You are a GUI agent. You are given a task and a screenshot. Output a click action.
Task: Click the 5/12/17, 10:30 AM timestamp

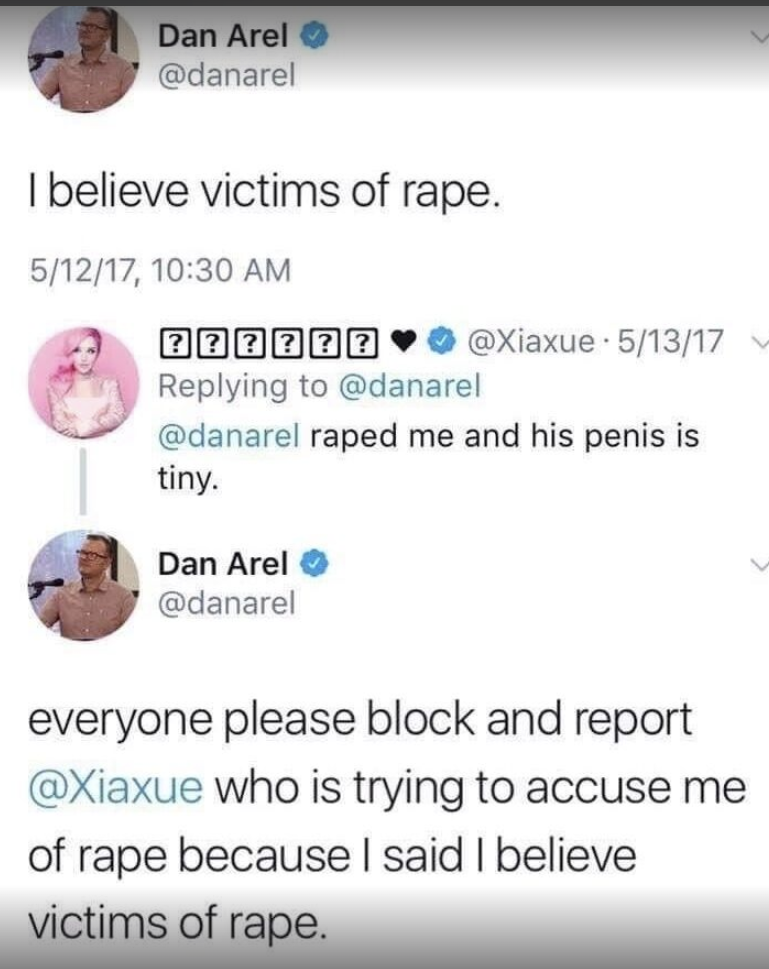pyautogui.click(x=160, y=270)
